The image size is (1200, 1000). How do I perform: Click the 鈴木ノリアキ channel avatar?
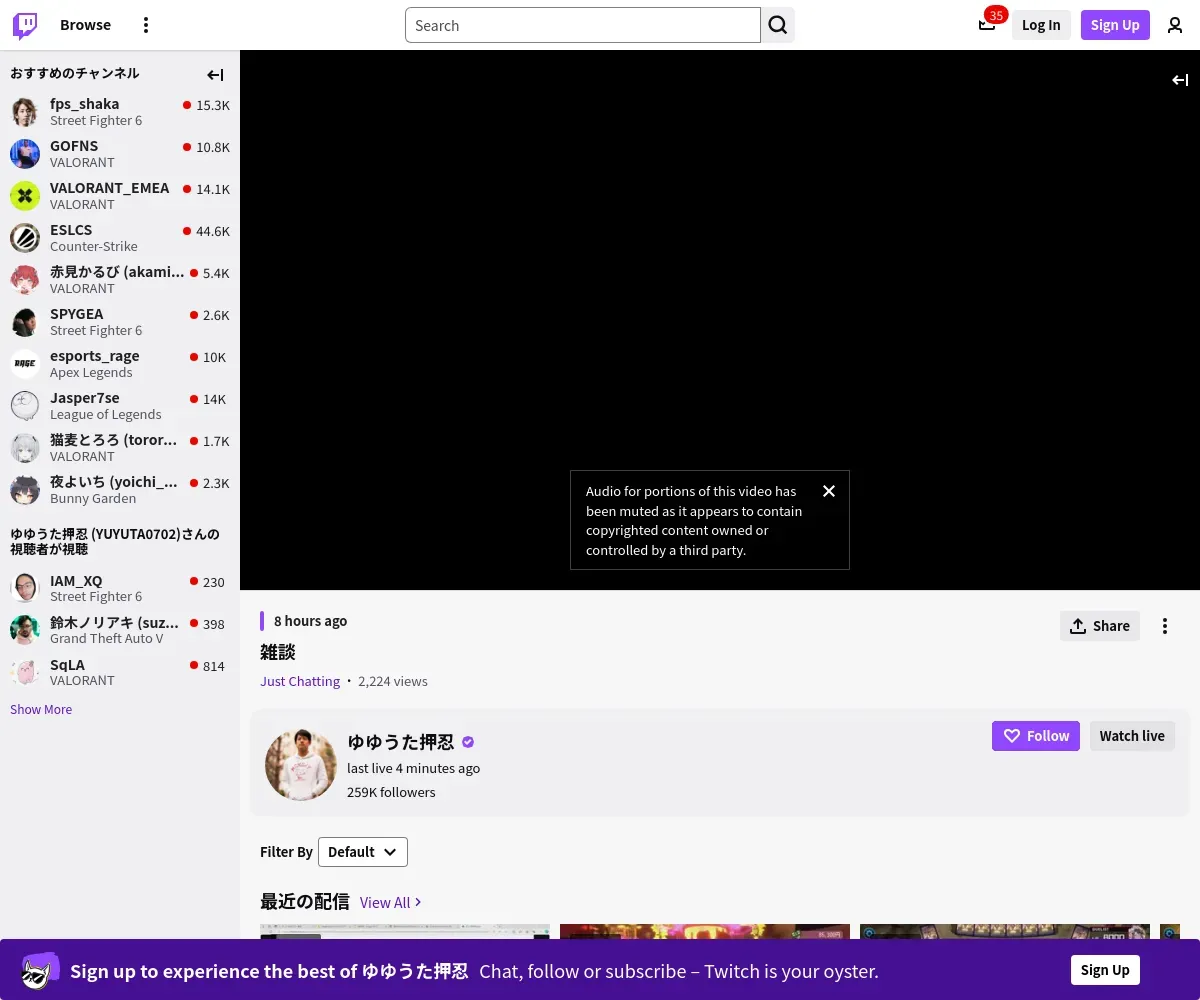(25, 631)
